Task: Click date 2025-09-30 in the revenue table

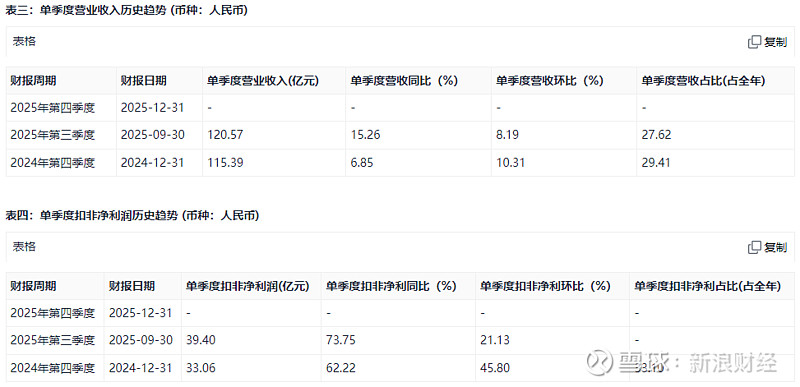Action: tap(153, 135)
